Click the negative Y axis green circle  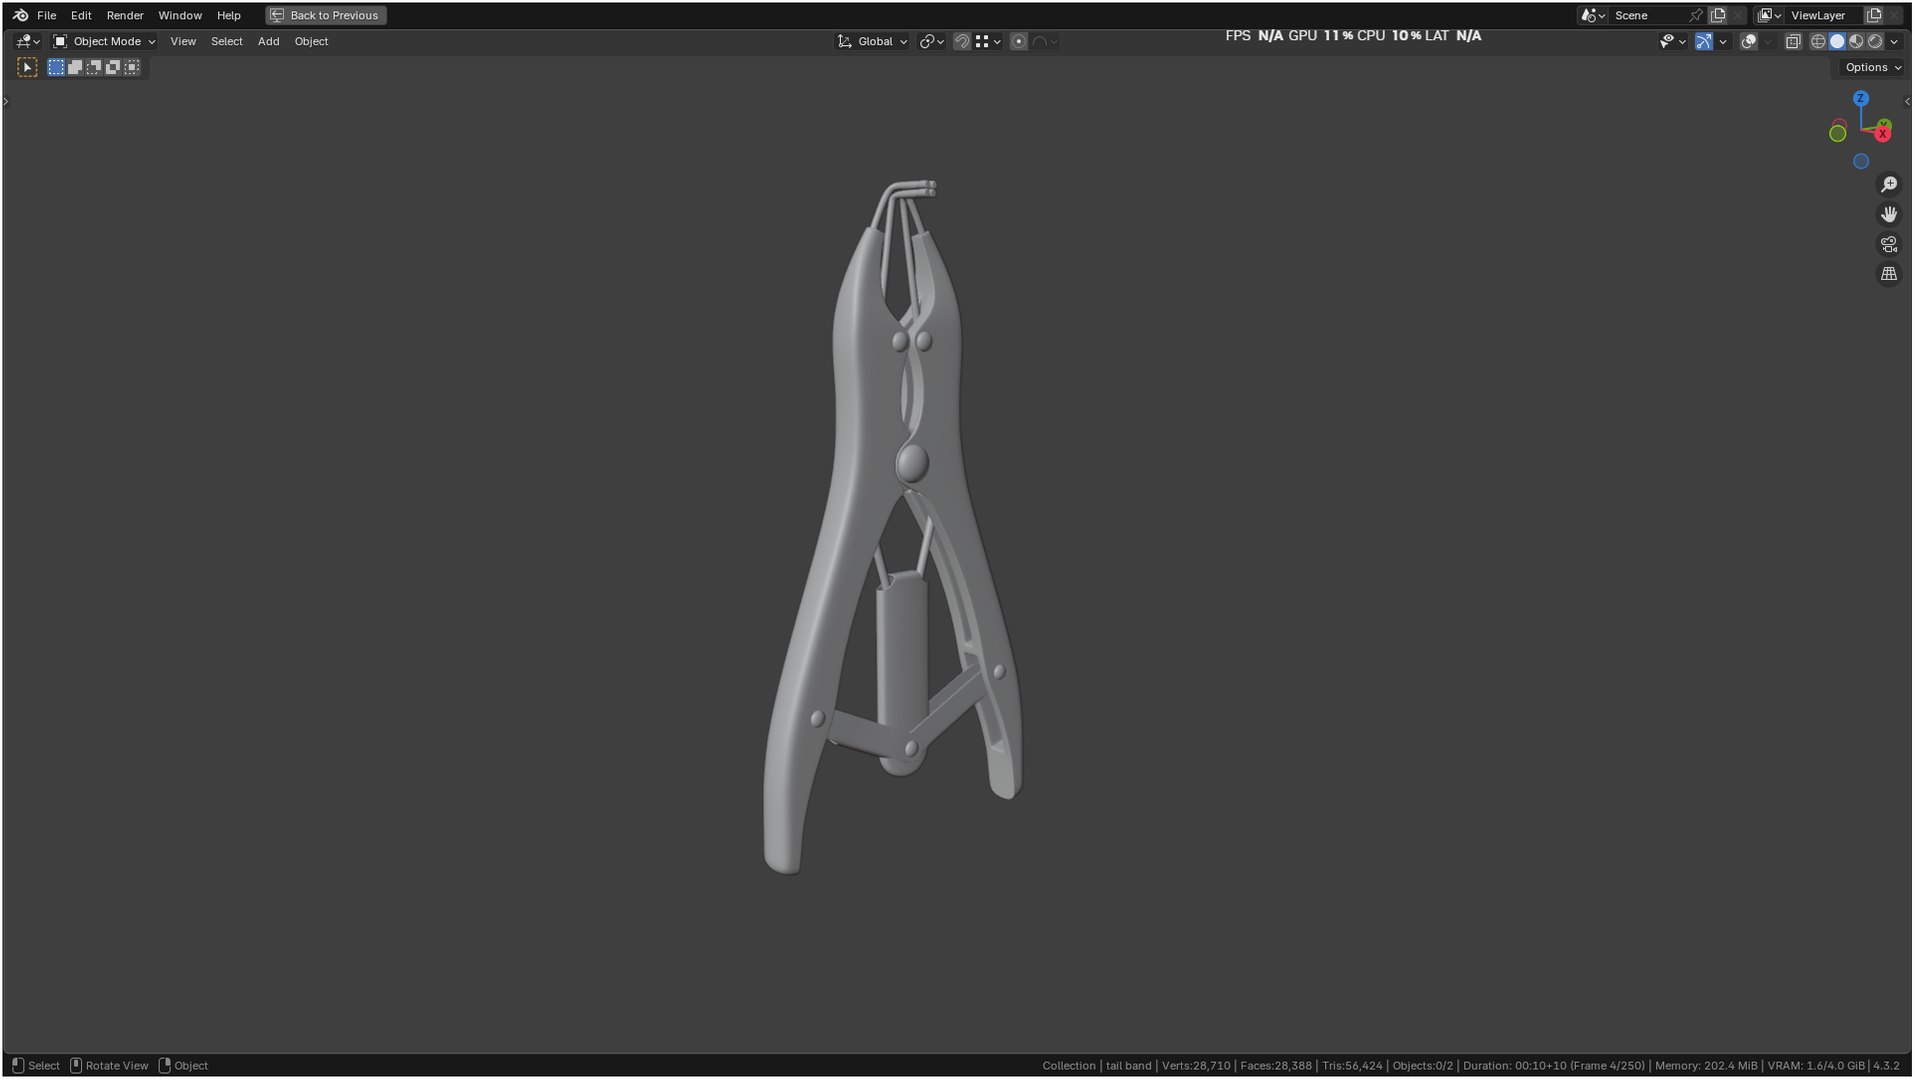[x=1837, y=133]
